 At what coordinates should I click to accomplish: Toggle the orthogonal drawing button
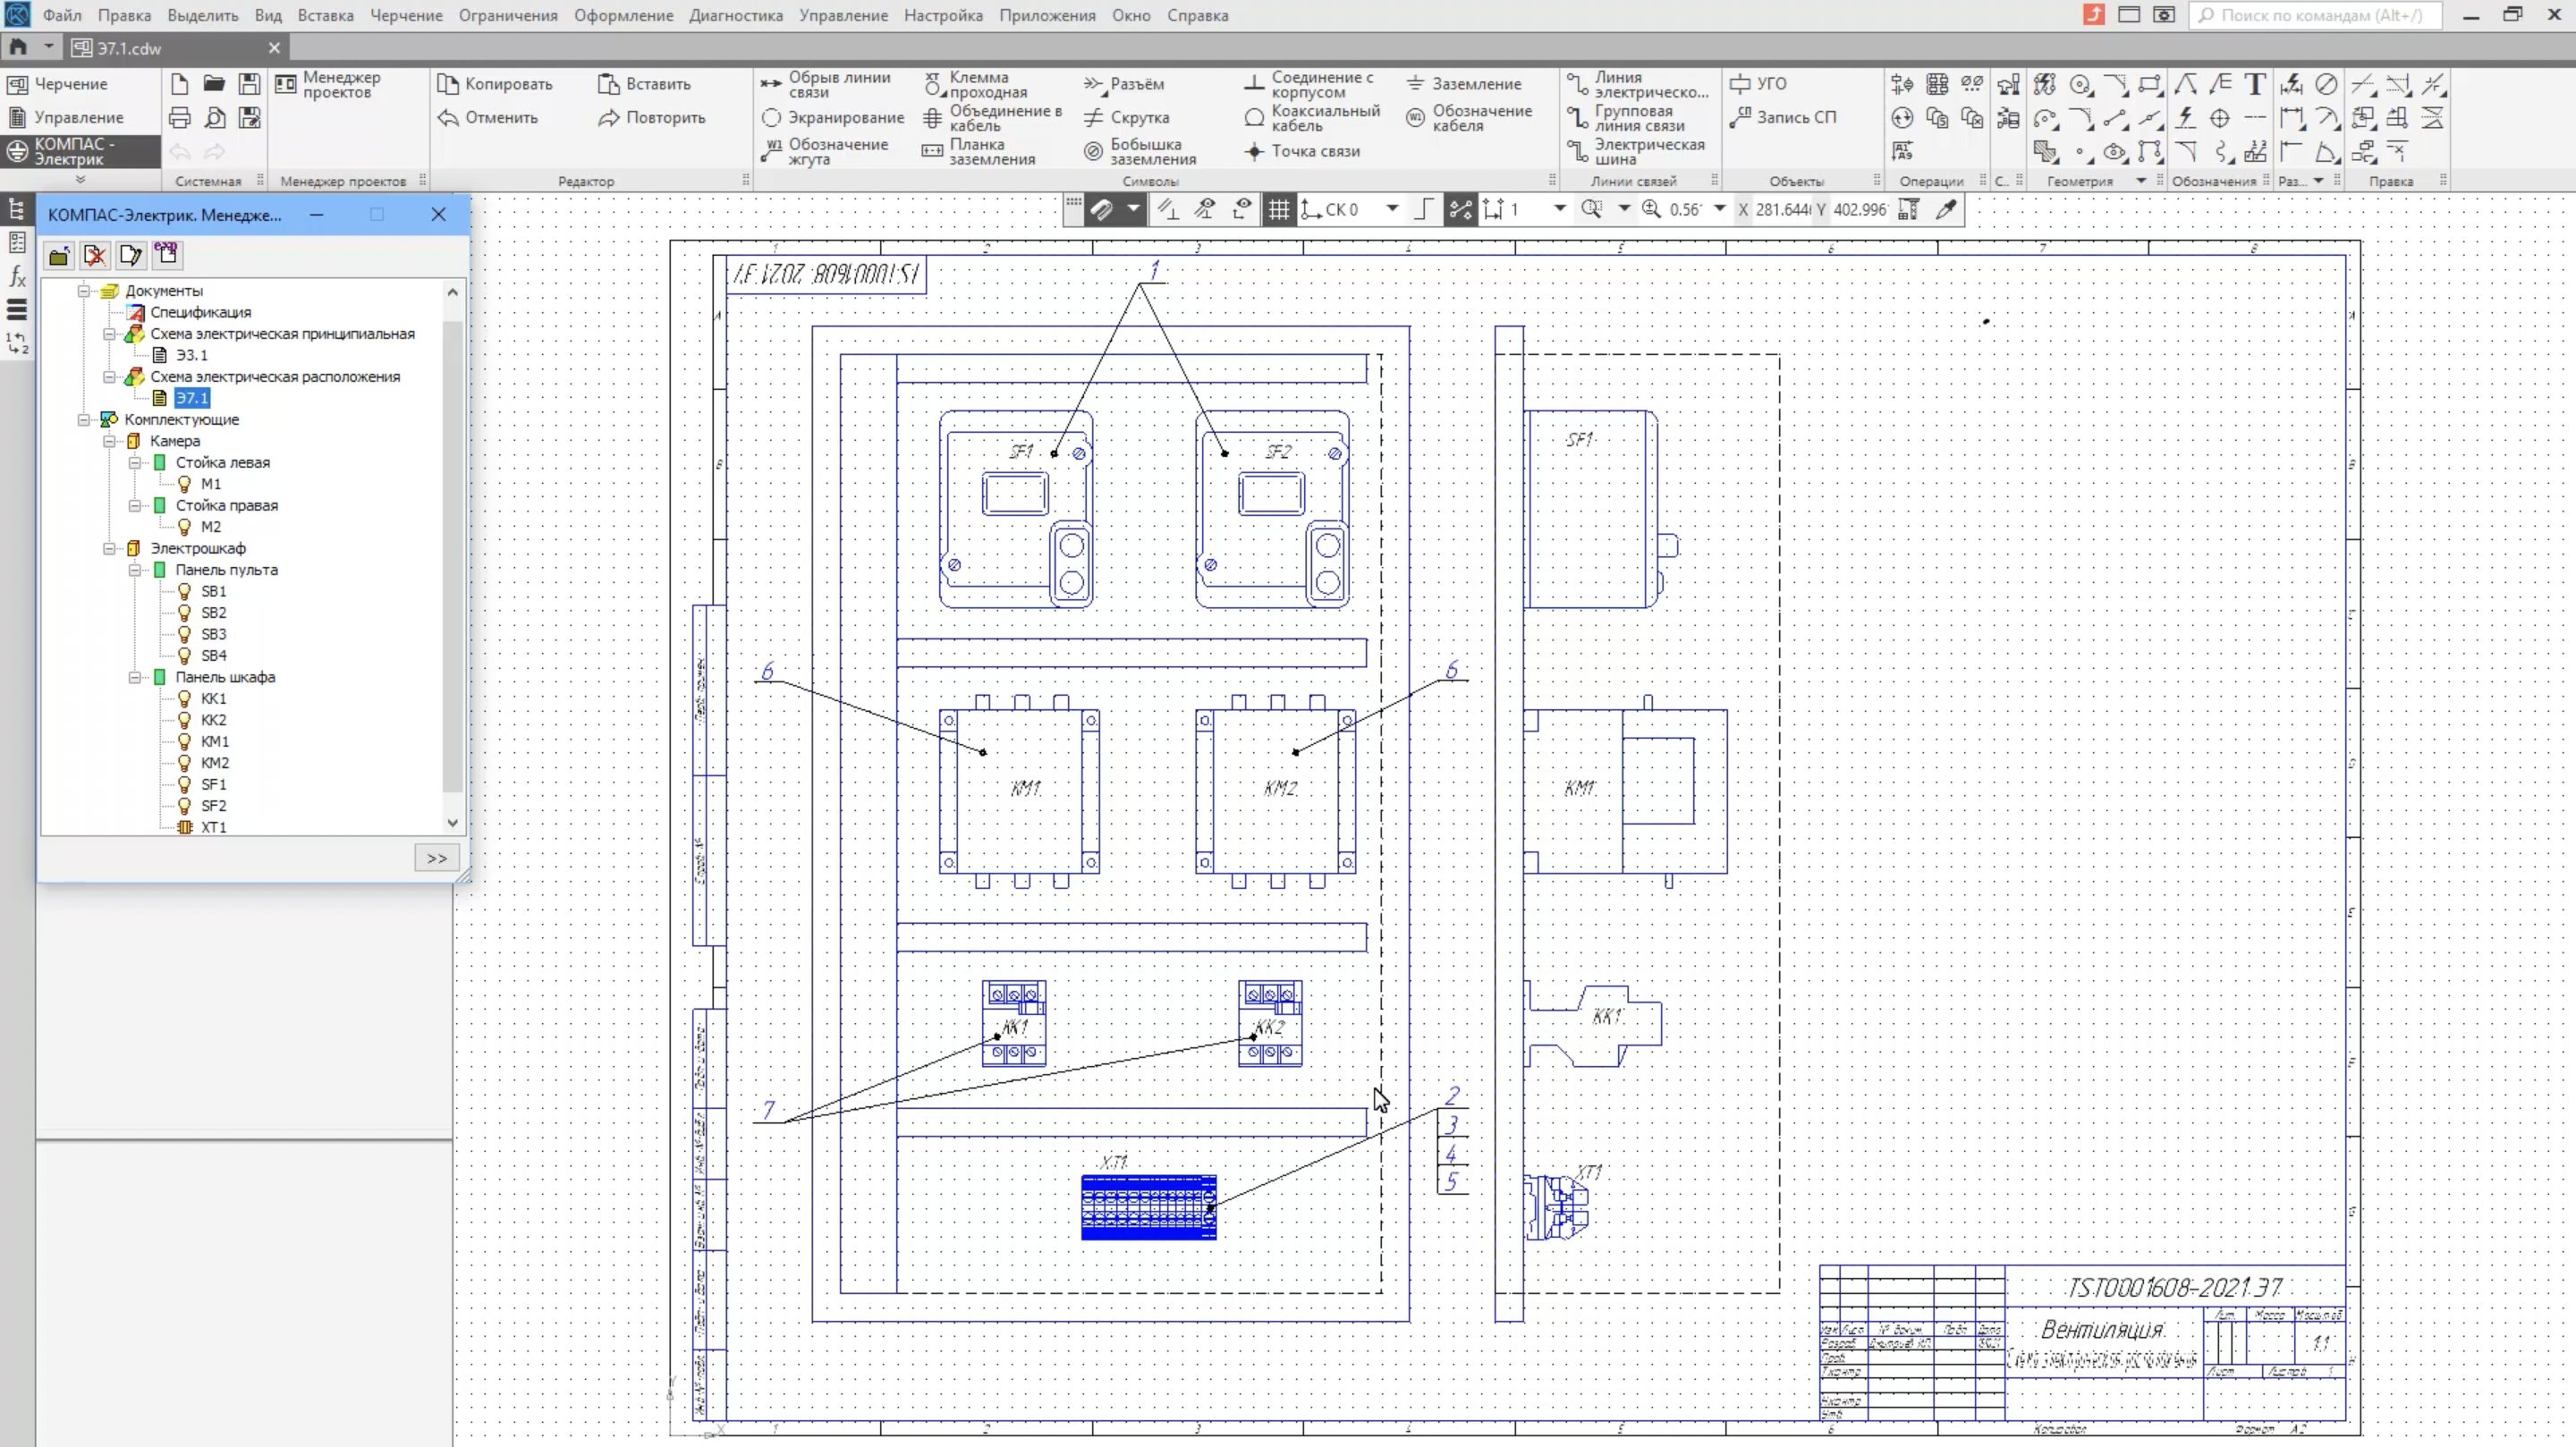click(1423, 209)
